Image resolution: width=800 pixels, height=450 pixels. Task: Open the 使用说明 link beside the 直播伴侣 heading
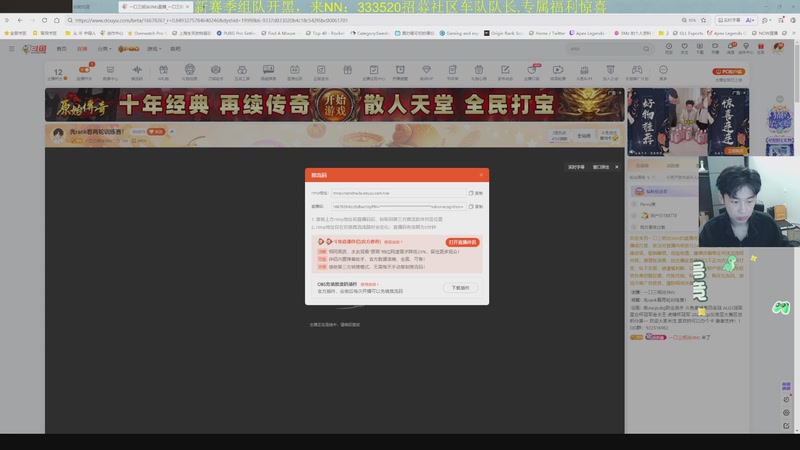tap(392, 242)
